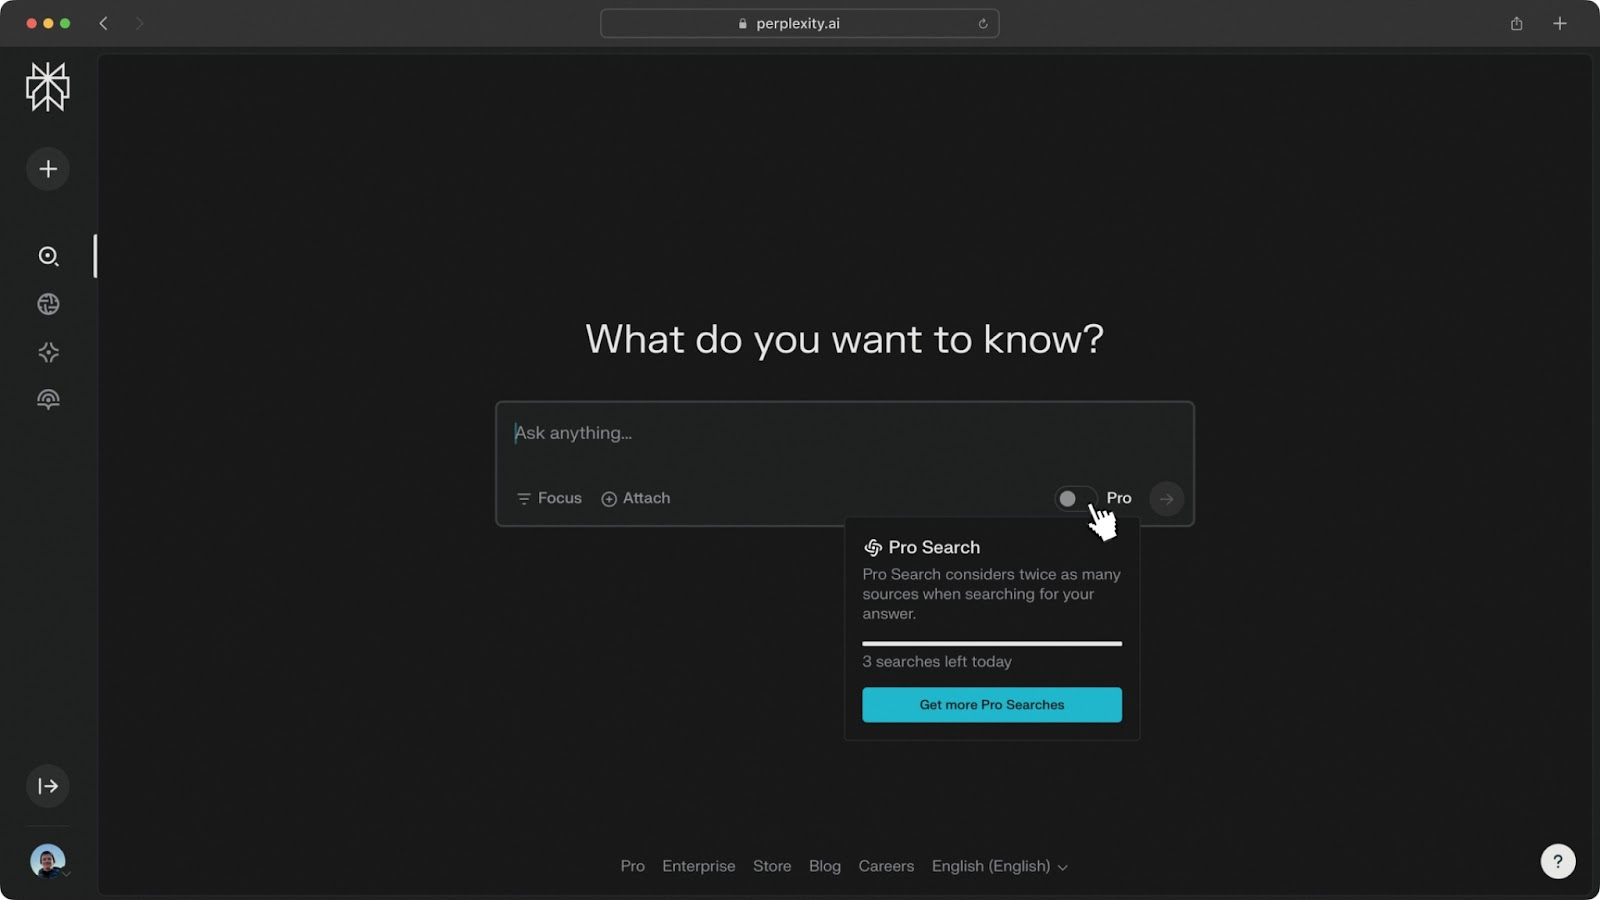Click the help question mark button
The height and width of the screenshot is (900, 1600).
pos(1557,861)
